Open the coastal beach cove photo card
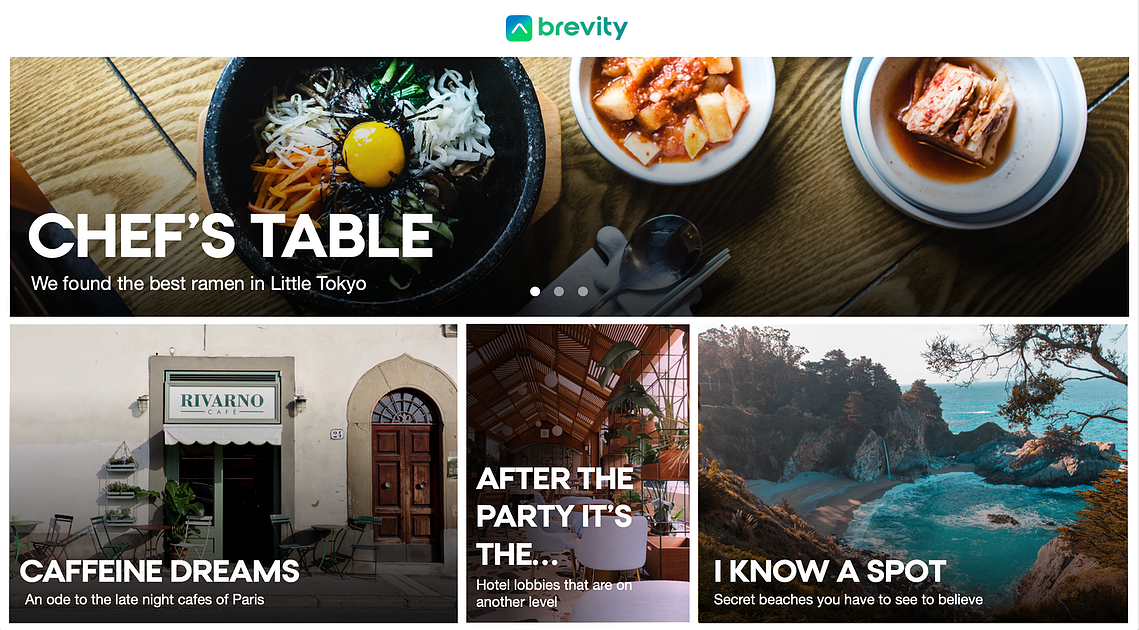1139x630 pixels. [913, 473]
